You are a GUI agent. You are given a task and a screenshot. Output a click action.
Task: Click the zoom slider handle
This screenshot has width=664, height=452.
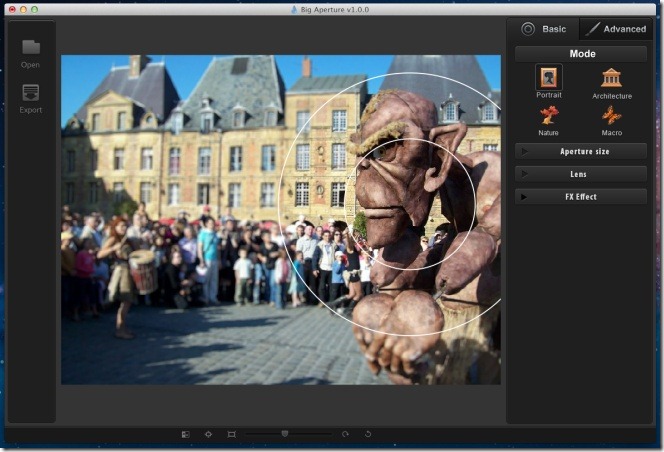pyautogui.click(x=285, y=434)
